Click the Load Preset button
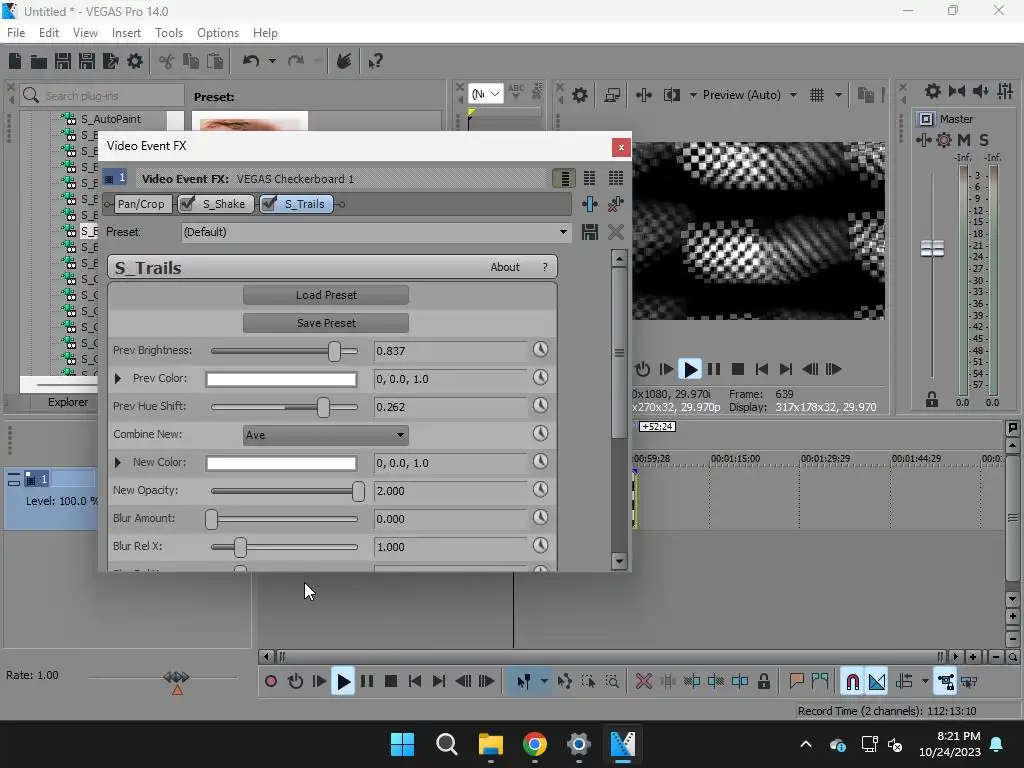This screenshot has height=768, width=1024. 326,295
